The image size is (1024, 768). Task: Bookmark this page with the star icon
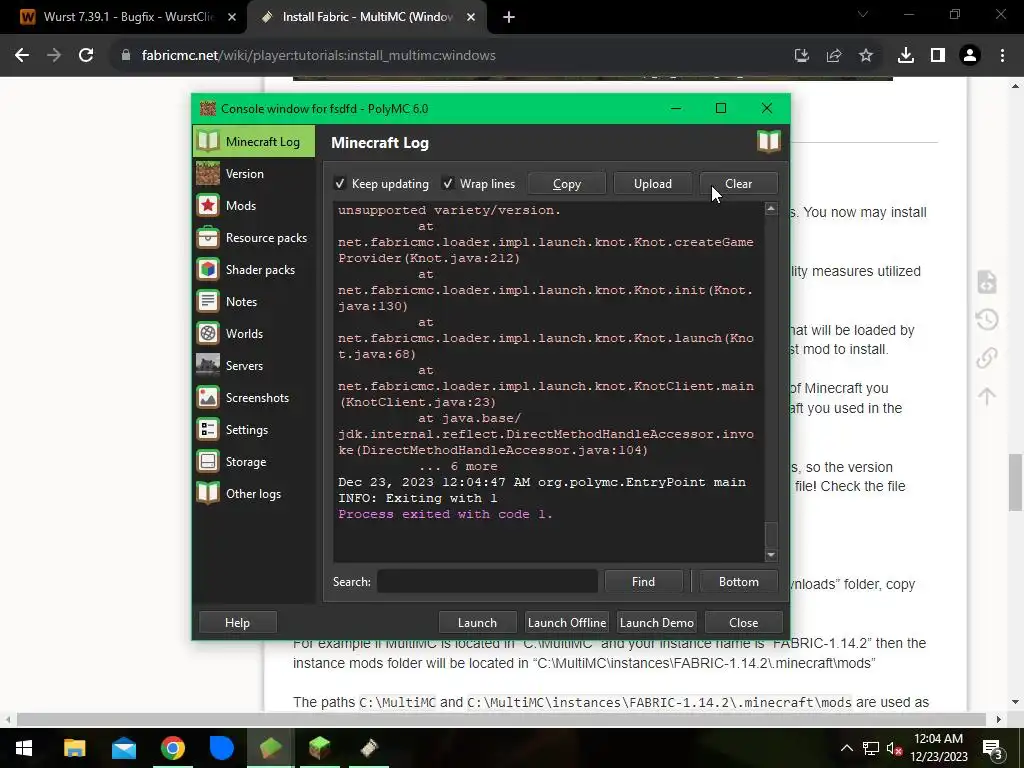866,56
